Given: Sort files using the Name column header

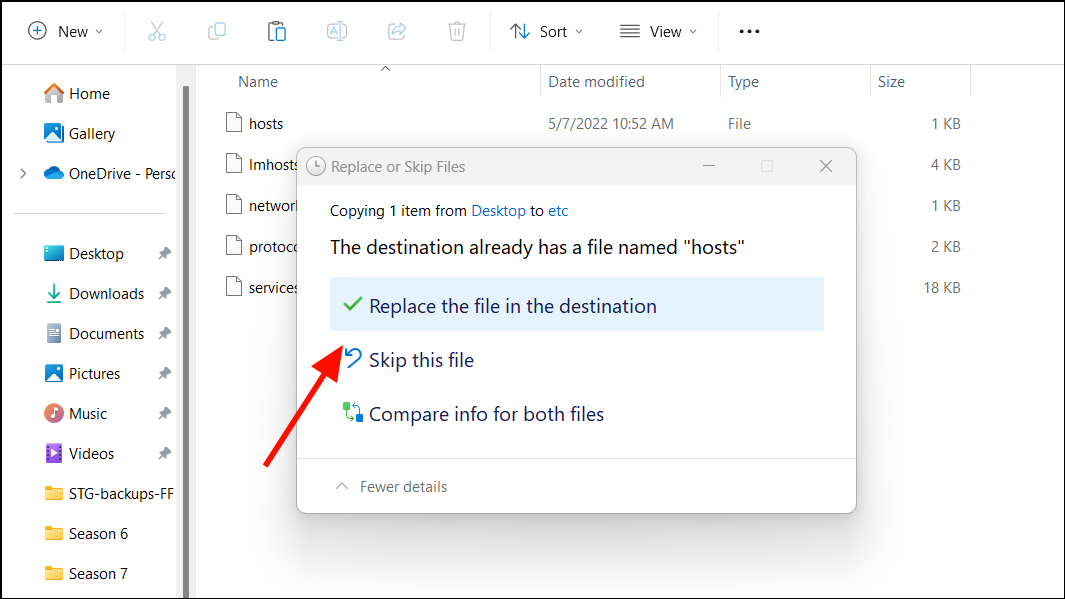Looking at the screenshot, I should click(x=257, y=81).
